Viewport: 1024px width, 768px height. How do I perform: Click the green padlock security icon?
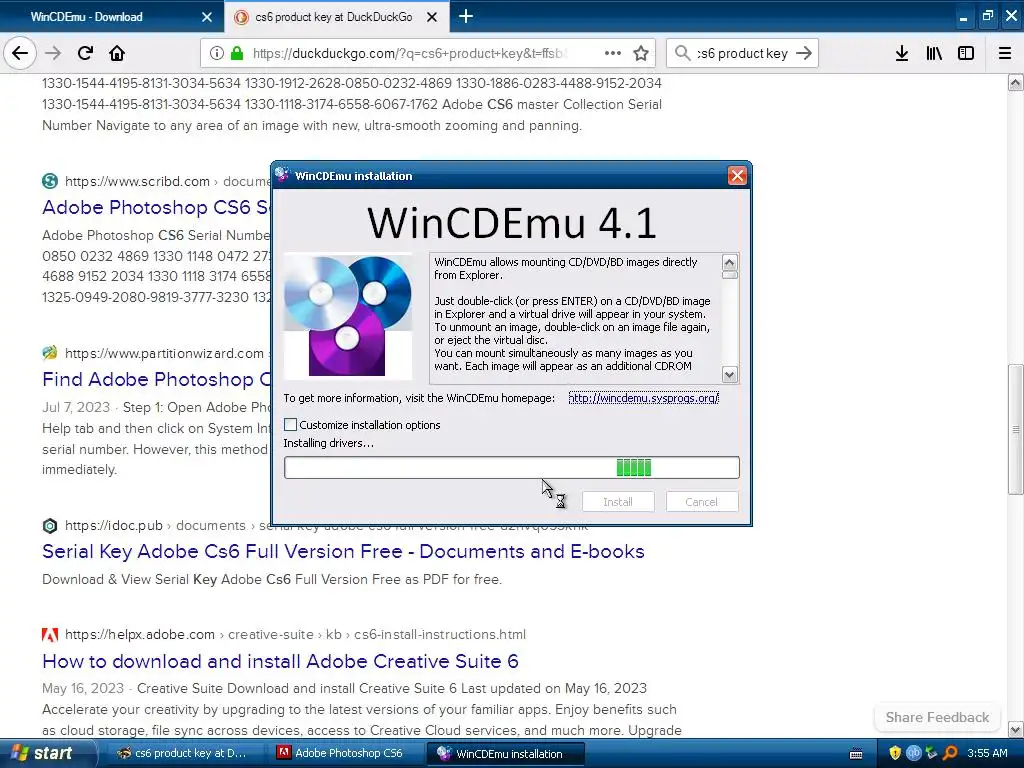coord(237,53)
